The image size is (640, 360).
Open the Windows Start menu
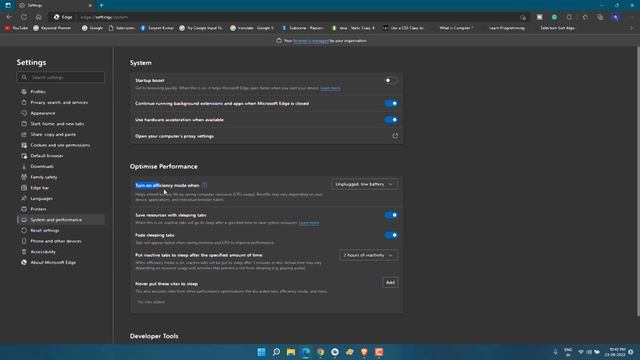coord(261,352)
